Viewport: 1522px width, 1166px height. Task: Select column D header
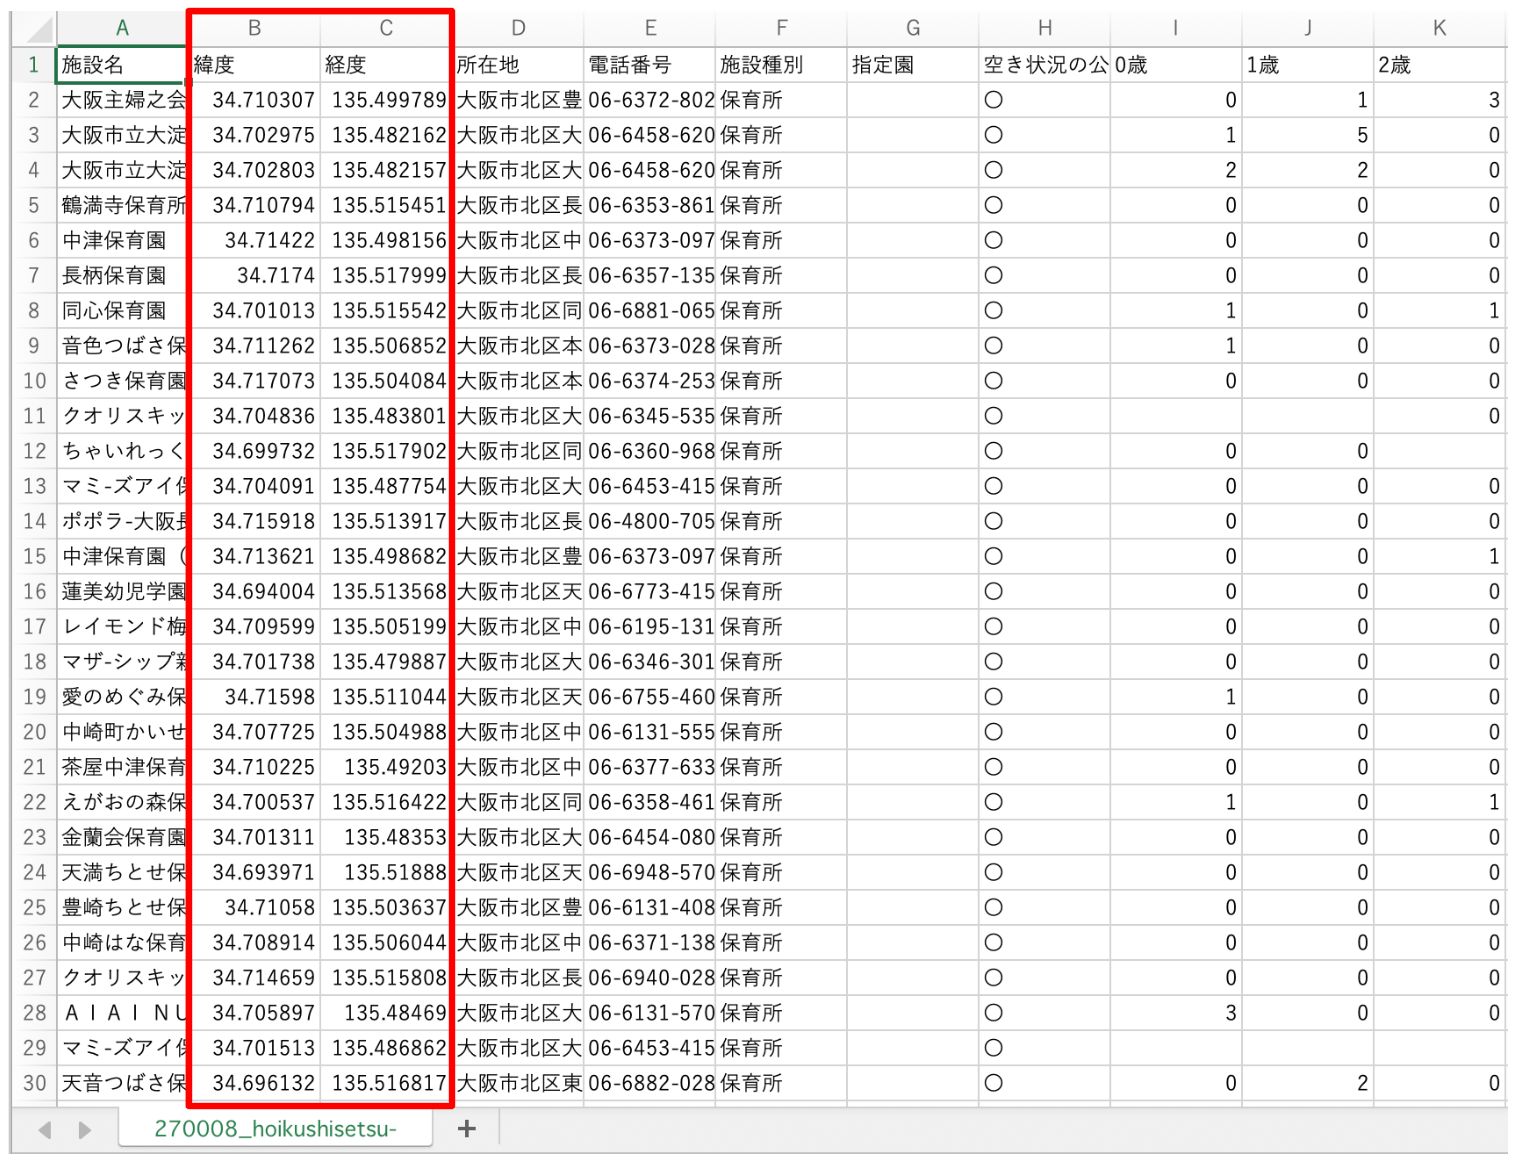coord(518,28)
